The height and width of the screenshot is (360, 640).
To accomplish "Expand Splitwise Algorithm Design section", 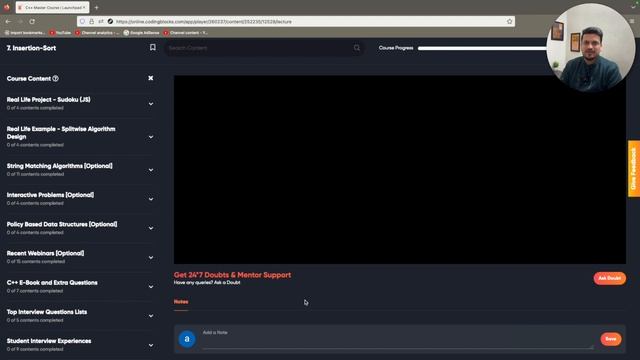I will (151, 137).
